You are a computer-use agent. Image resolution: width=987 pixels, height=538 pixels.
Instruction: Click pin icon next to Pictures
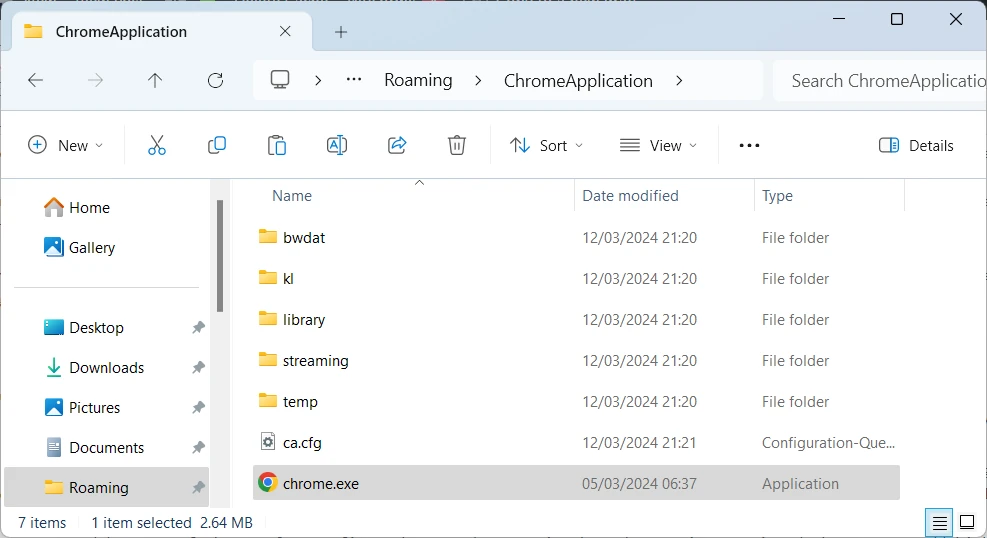[198, 407]
